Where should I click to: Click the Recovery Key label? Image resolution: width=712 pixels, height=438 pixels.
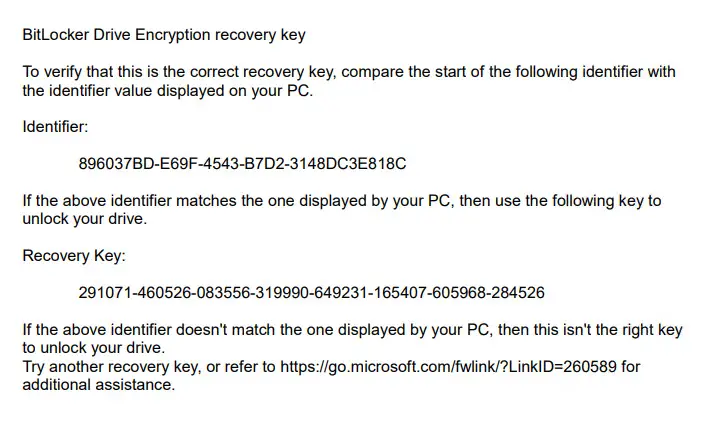74,256
